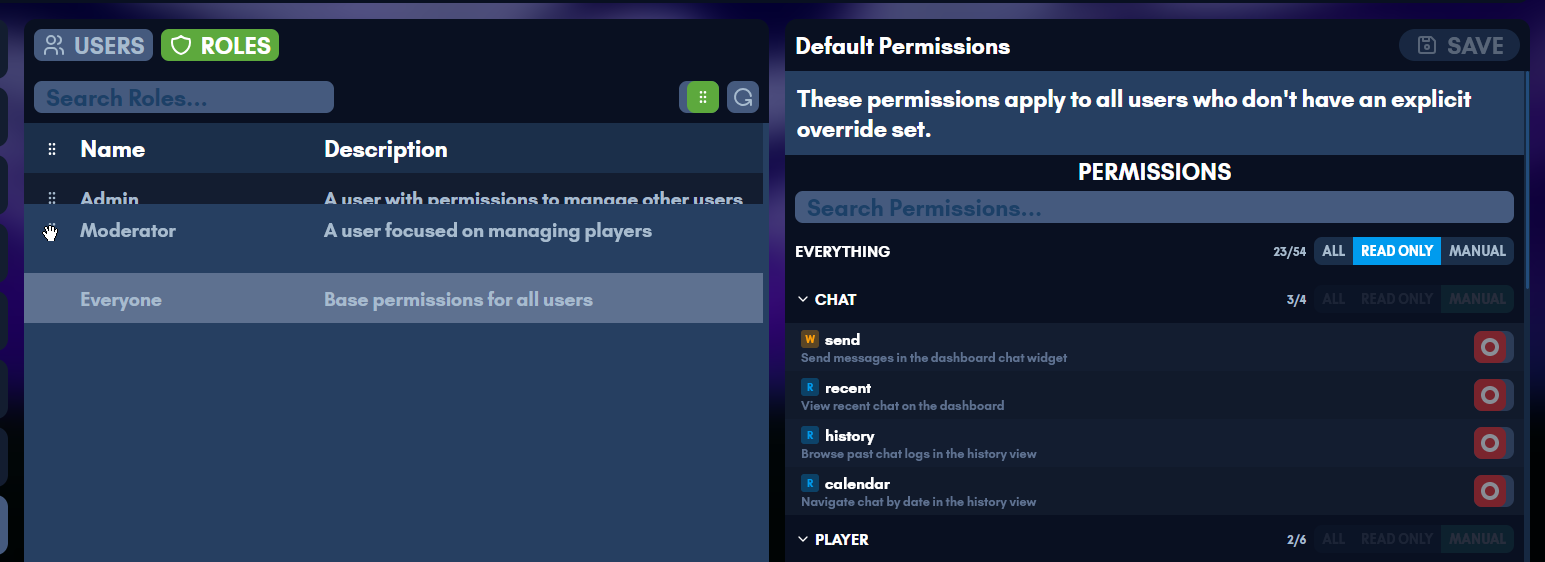This screenshot has height=562, width=1545.
Task: Click the Name column header
Action: coord(113,149)
